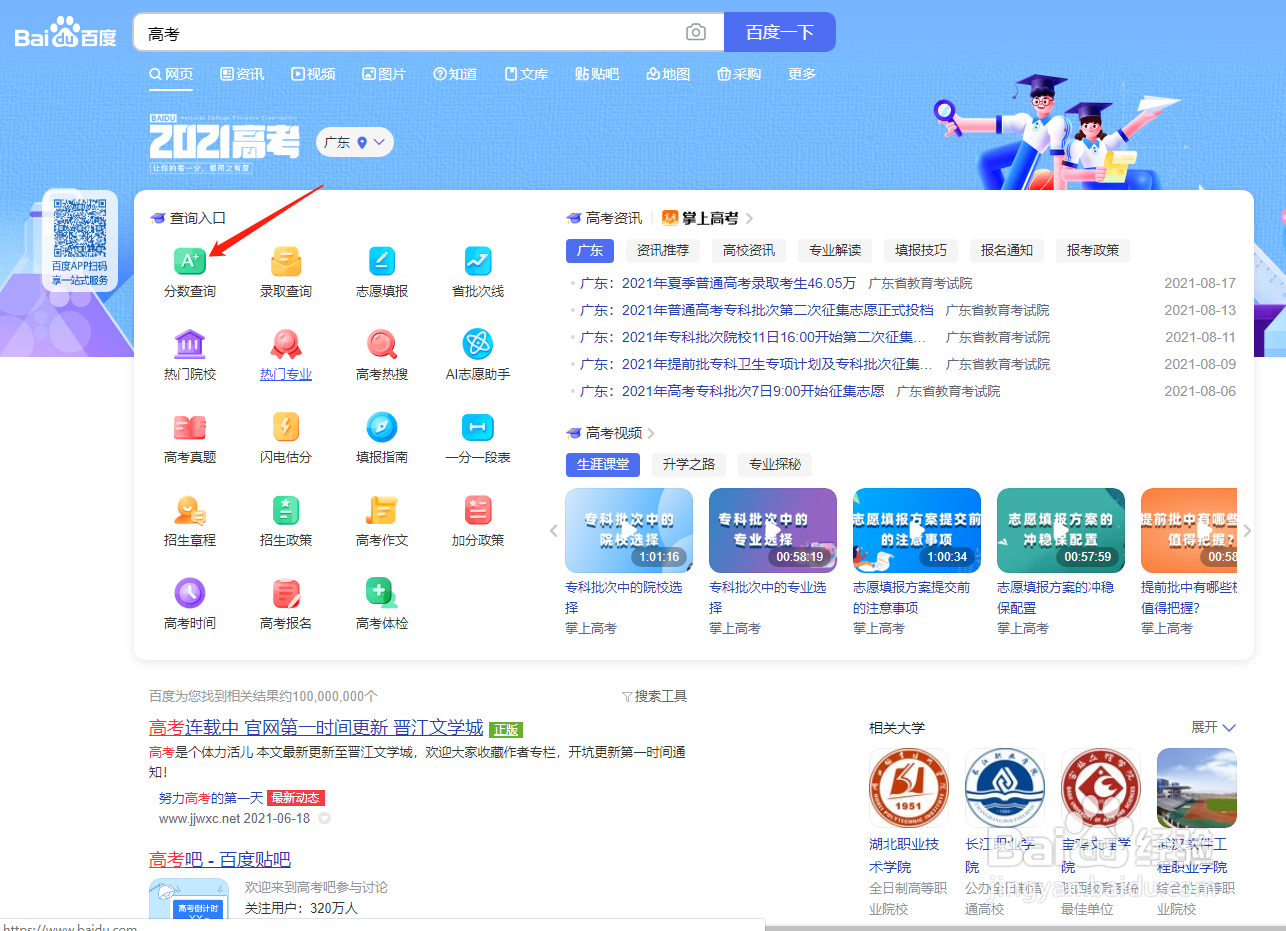
Task: Open the 高考时间 clock icon
Action: coord(190,593)
